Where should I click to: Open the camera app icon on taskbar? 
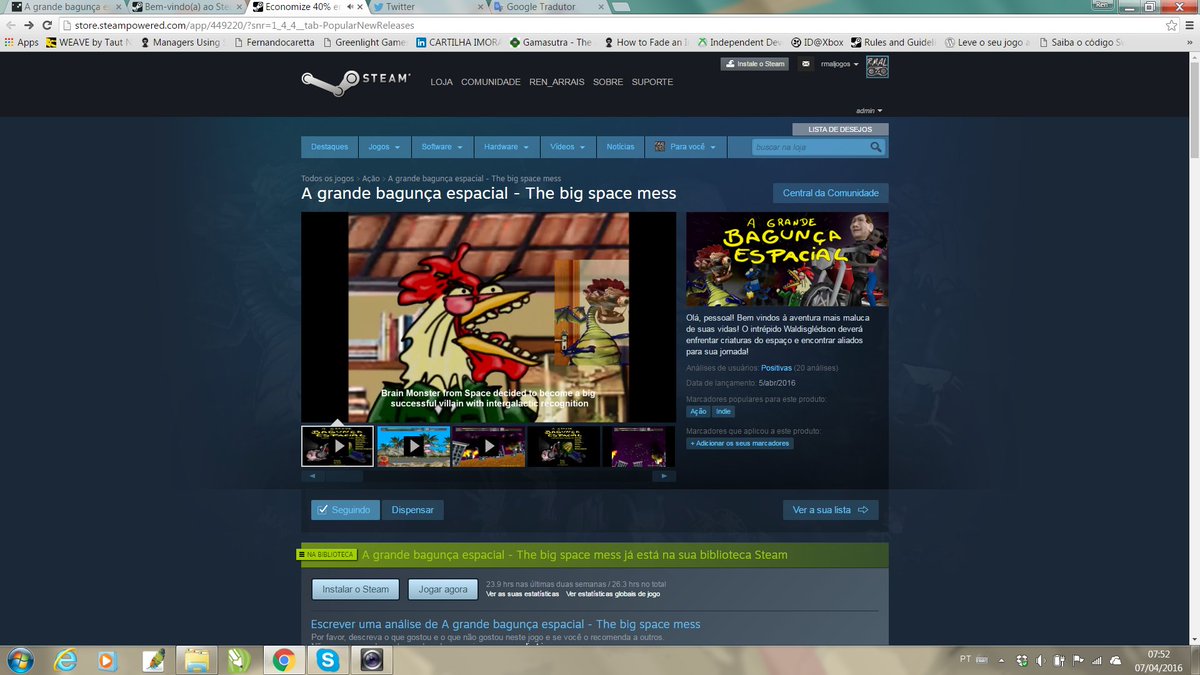pos(372,660)
